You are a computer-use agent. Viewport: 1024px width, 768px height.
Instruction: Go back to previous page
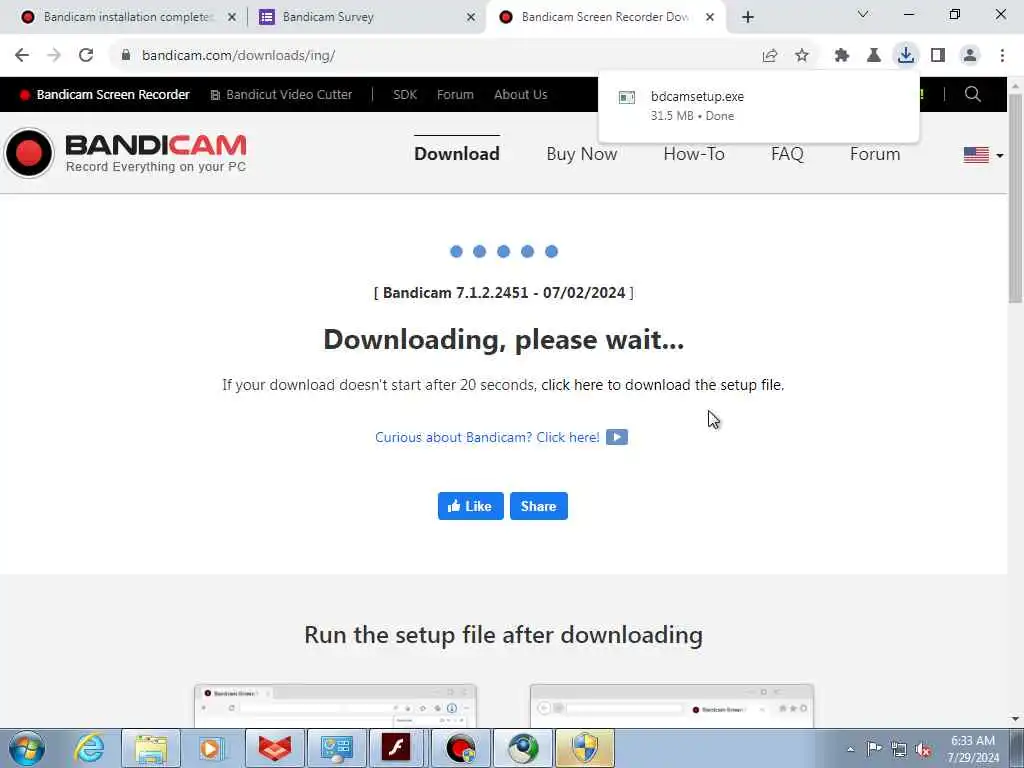(x=22, y=56)
